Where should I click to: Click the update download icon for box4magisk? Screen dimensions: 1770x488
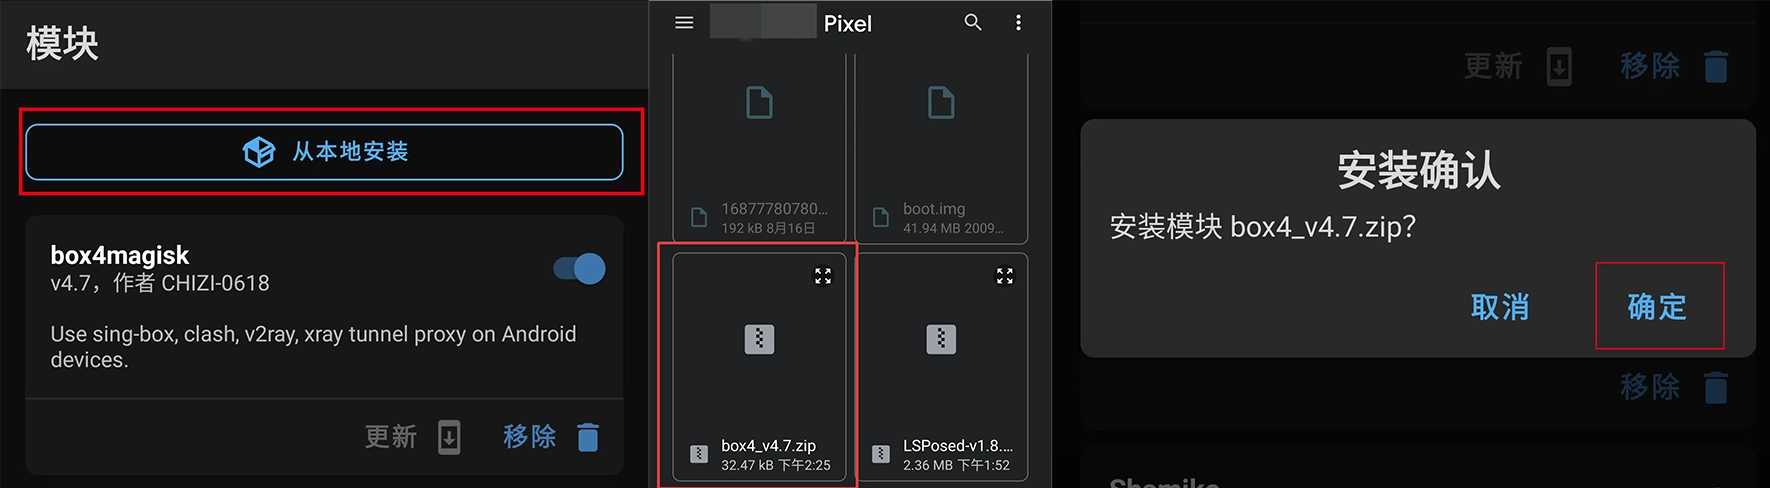coord(449,437)
